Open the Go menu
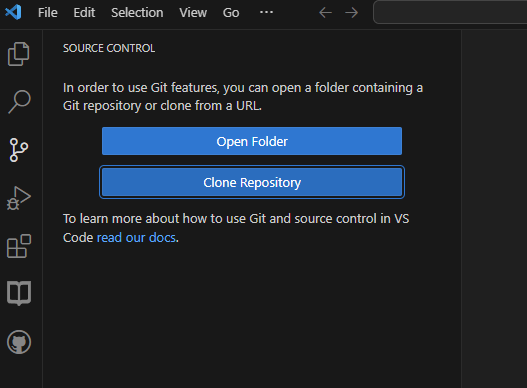The image size is (527, 388). [231, 13]
